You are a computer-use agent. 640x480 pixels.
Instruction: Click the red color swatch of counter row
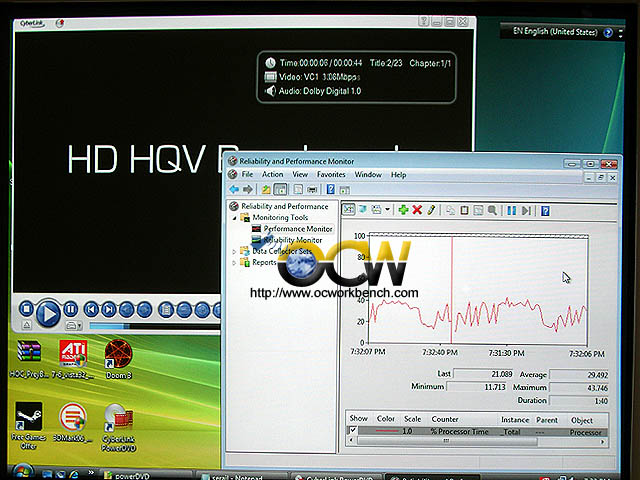point(387,431)
